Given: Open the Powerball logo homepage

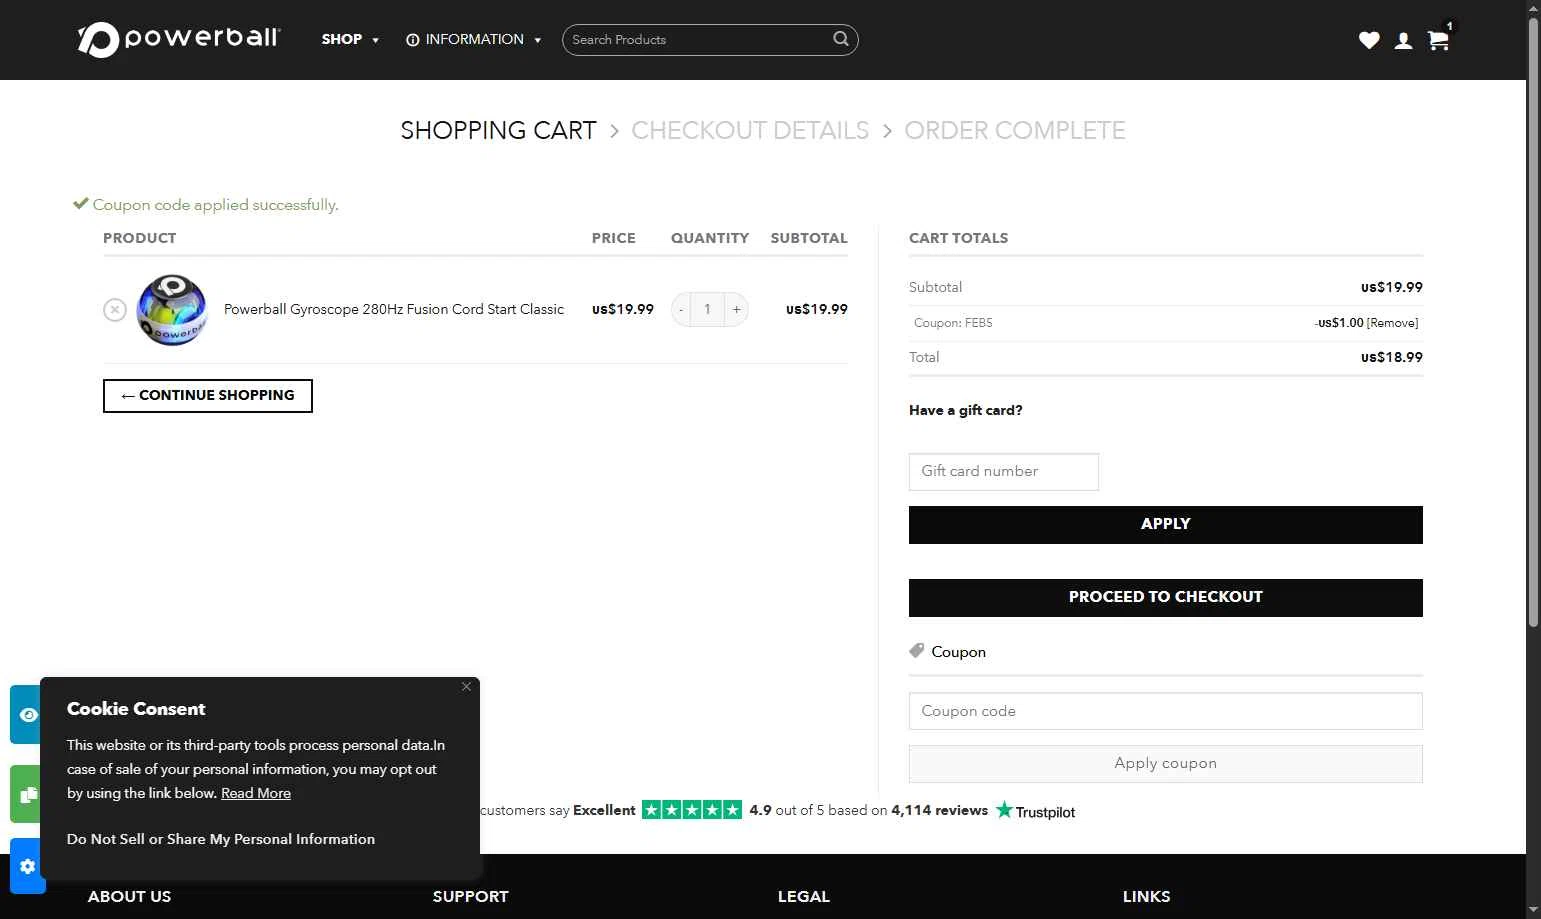Looking at the screenshot, I should [x=179, y=39].
